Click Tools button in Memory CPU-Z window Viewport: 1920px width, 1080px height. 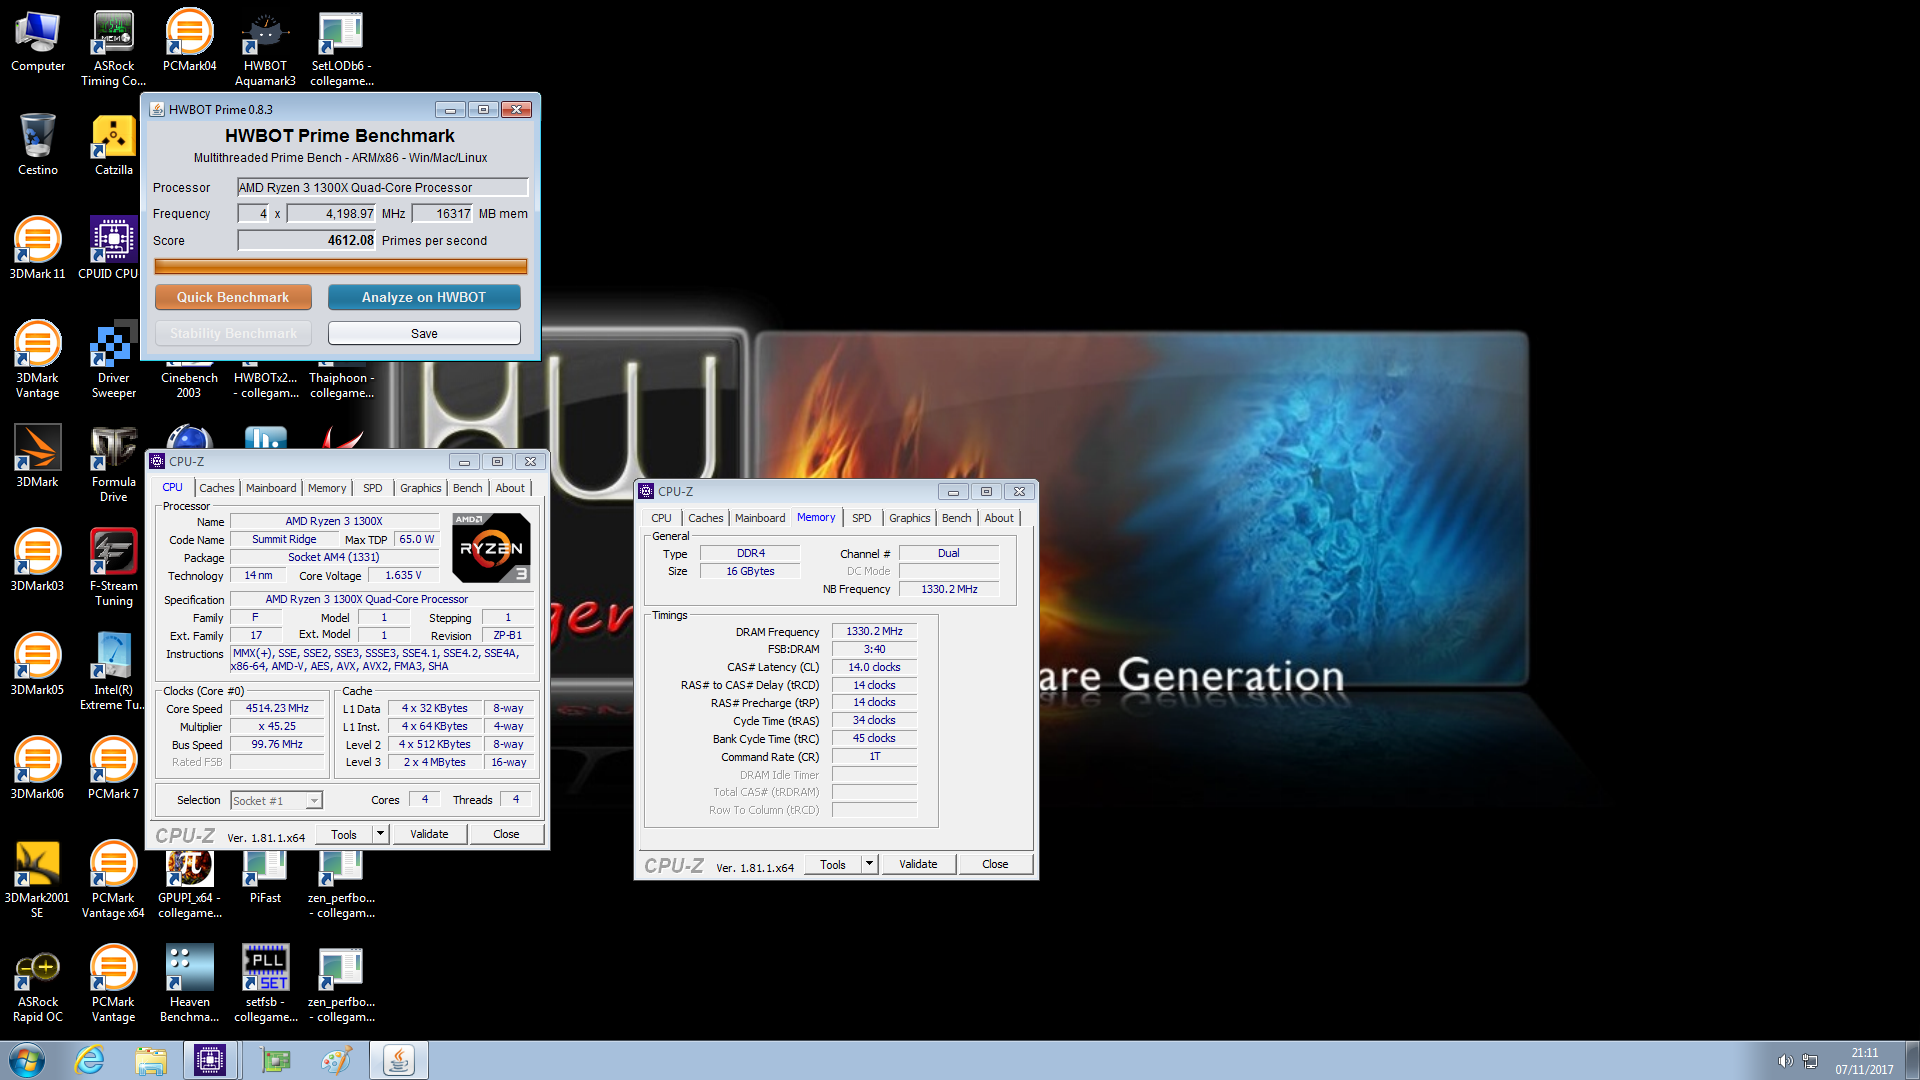[833, 864]
